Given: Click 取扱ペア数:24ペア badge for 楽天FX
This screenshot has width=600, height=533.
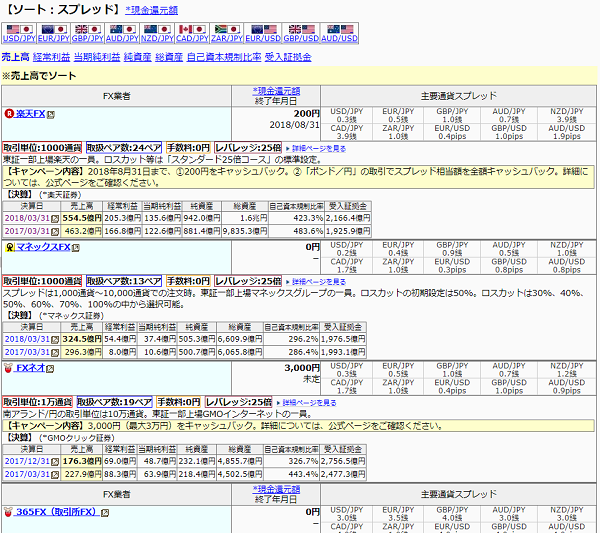Looking at the screenshot, I should (124, 148).
